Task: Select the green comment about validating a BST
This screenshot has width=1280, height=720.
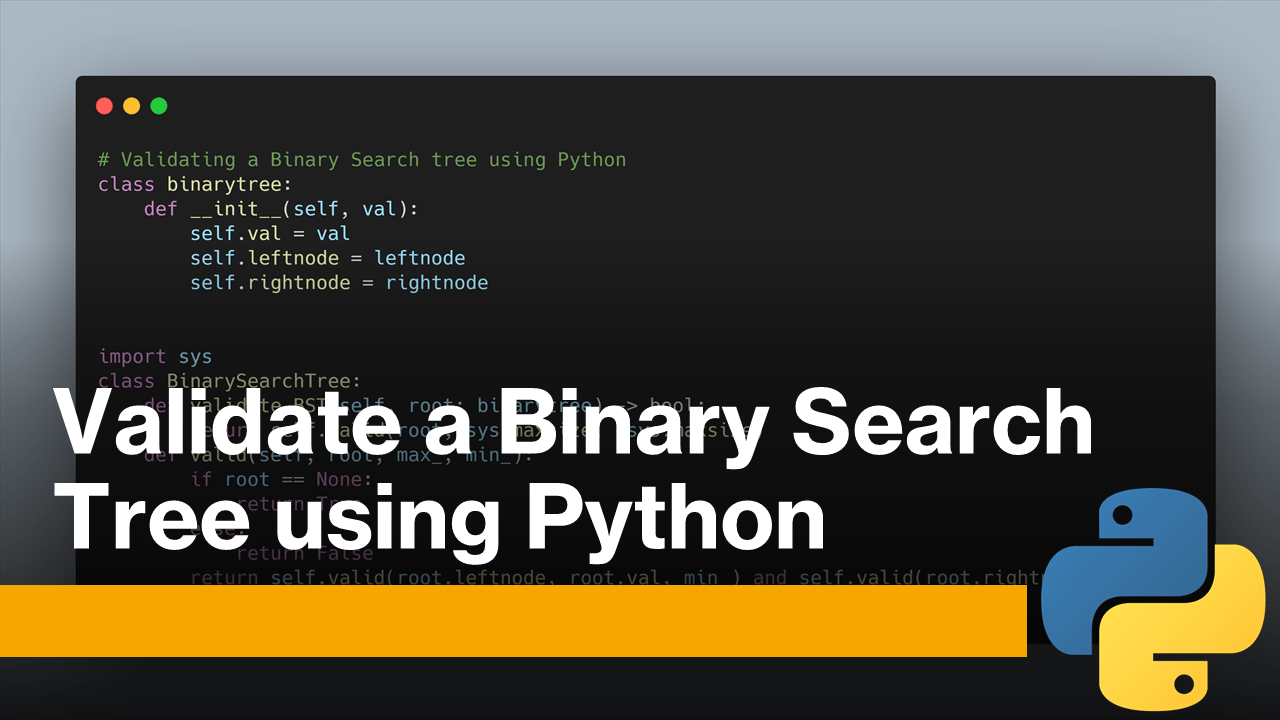Action: pyautogui.click(x=361, y=159)
